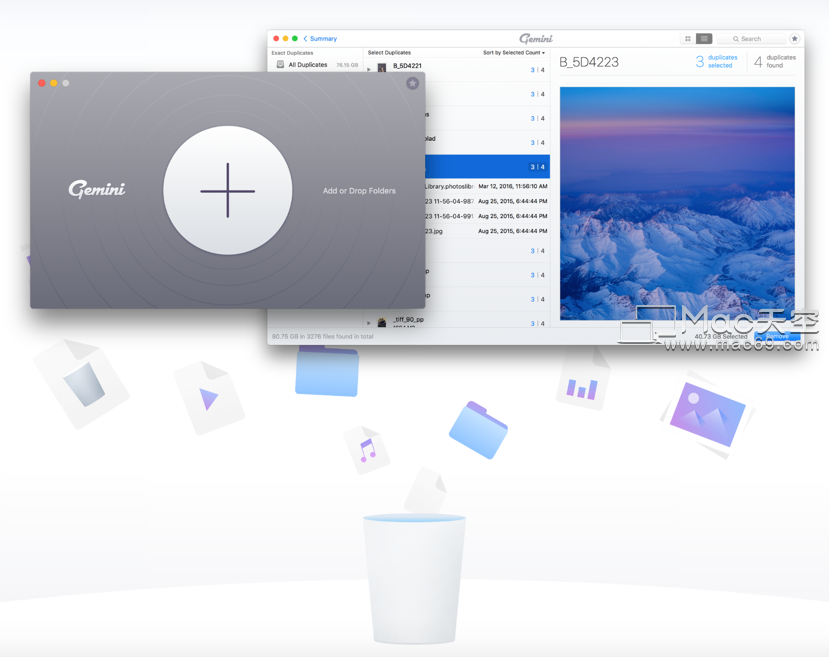
Task: Select the file row ending 11-56-04-987
Action: pos(486,201)
